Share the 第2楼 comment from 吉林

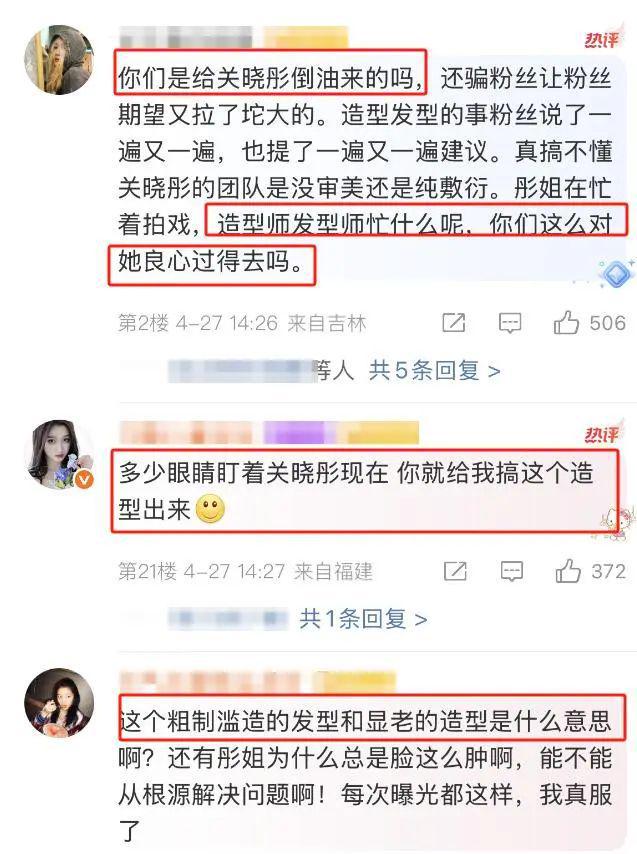click(x=454, y=322)
